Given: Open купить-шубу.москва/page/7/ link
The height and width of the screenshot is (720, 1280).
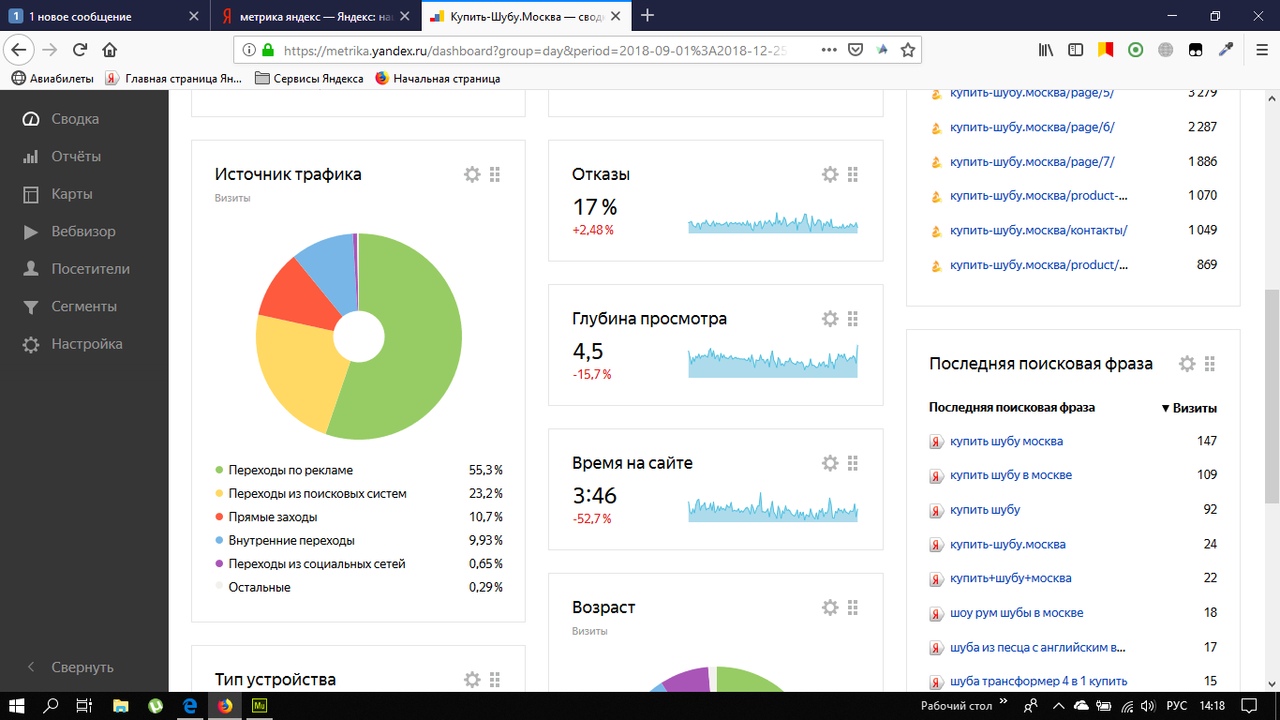Looking at the screenshot, I should click(1032, 162).
